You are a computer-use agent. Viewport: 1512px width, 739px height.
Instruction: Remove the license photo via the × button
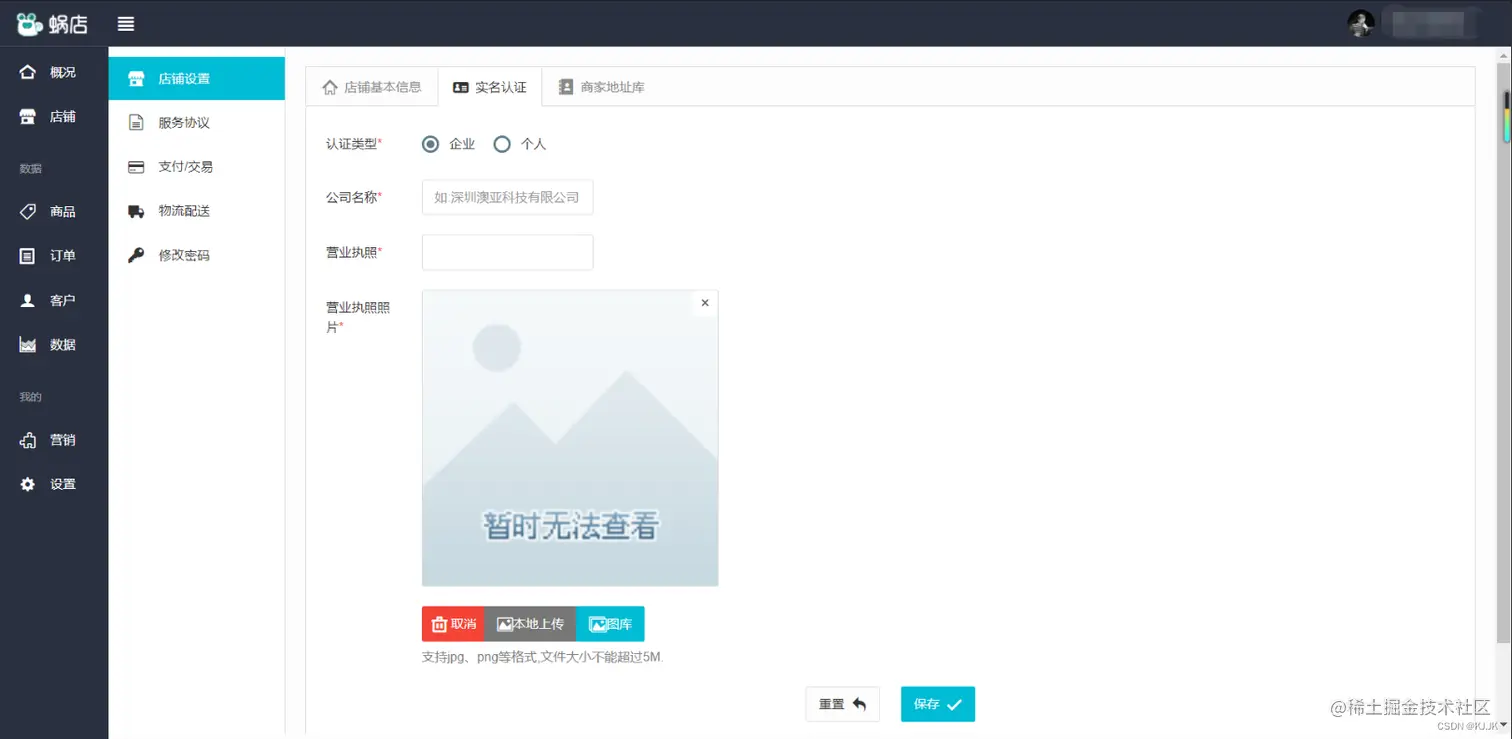(704, 302)
